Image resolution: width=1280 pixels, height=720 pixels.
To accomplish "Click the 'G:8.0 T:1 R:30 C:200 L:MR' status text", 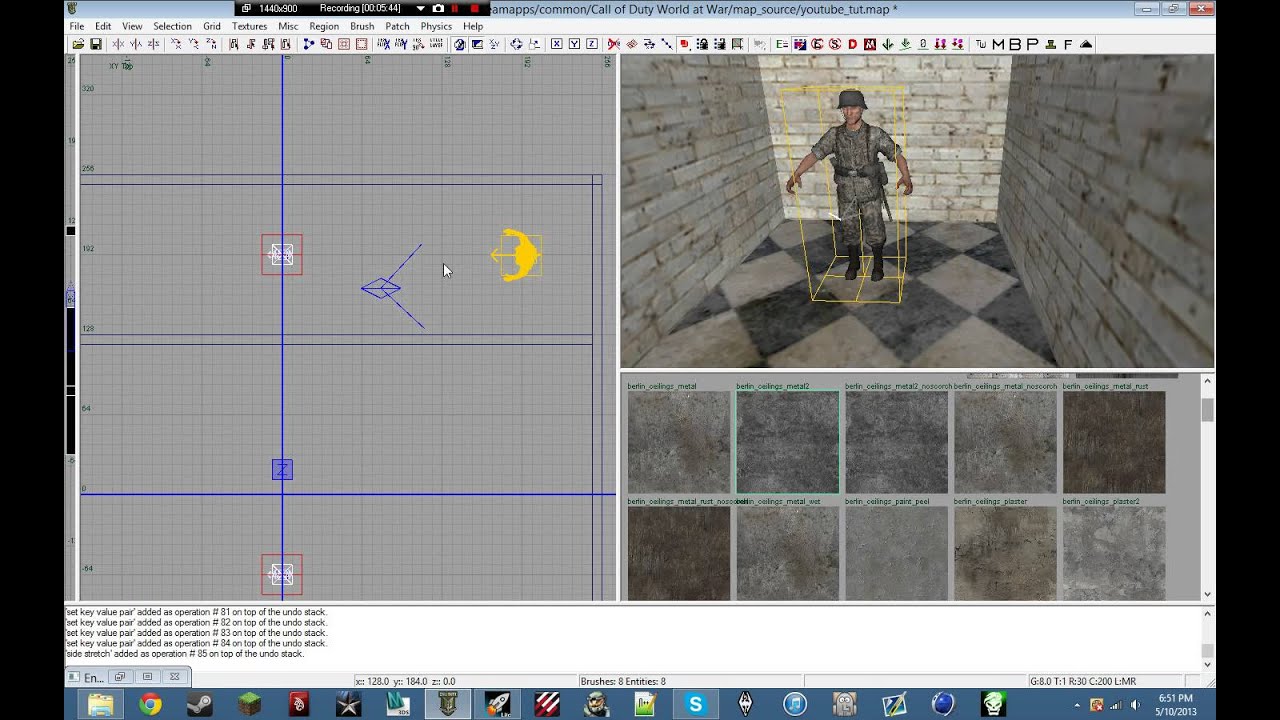I will coord(1083,681).
